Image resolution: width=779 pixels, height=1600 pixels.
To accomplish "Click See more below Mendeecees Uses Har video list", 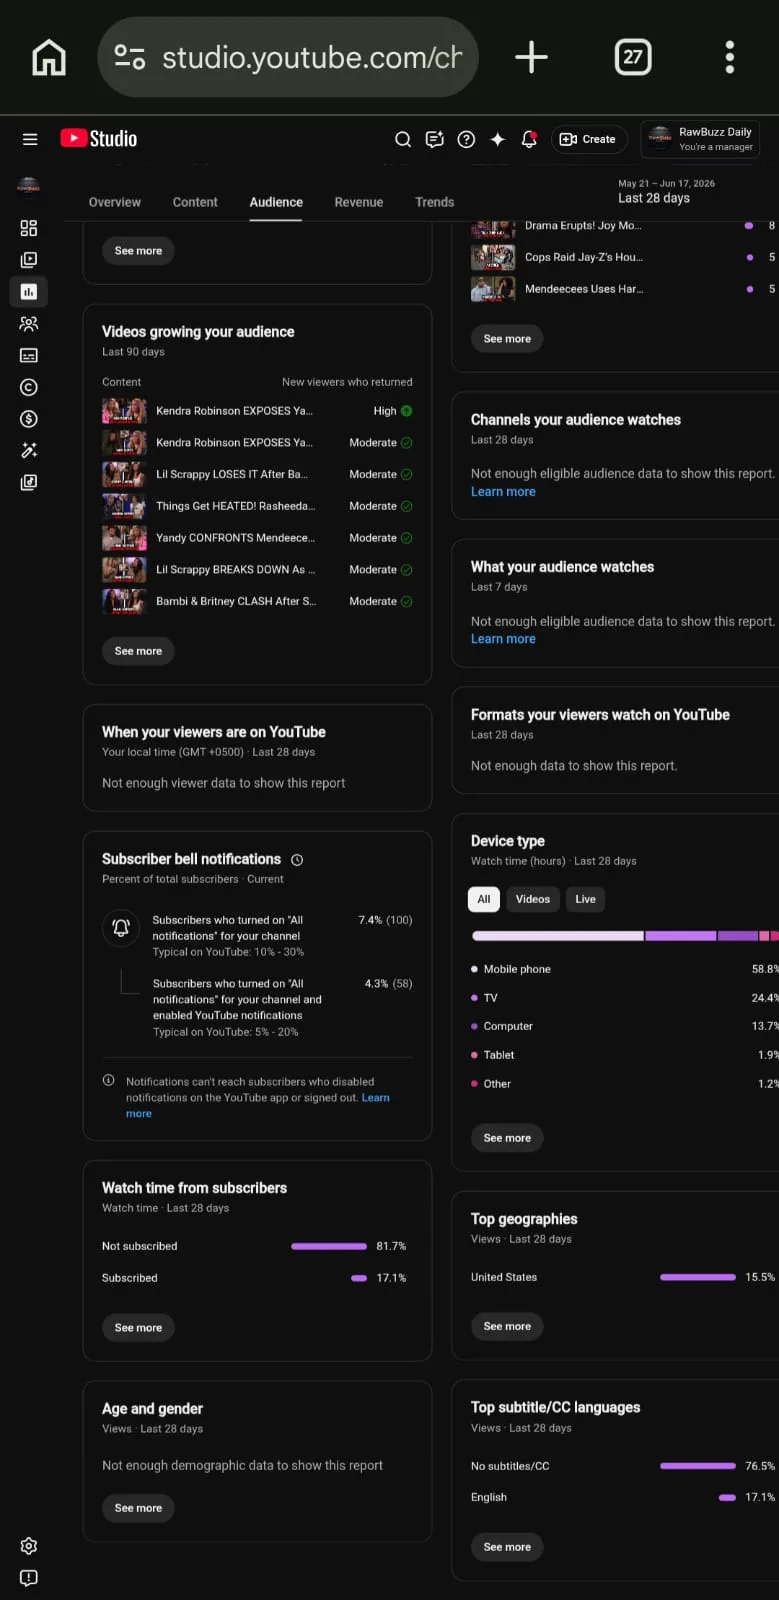I will click(x=507, y=339).
